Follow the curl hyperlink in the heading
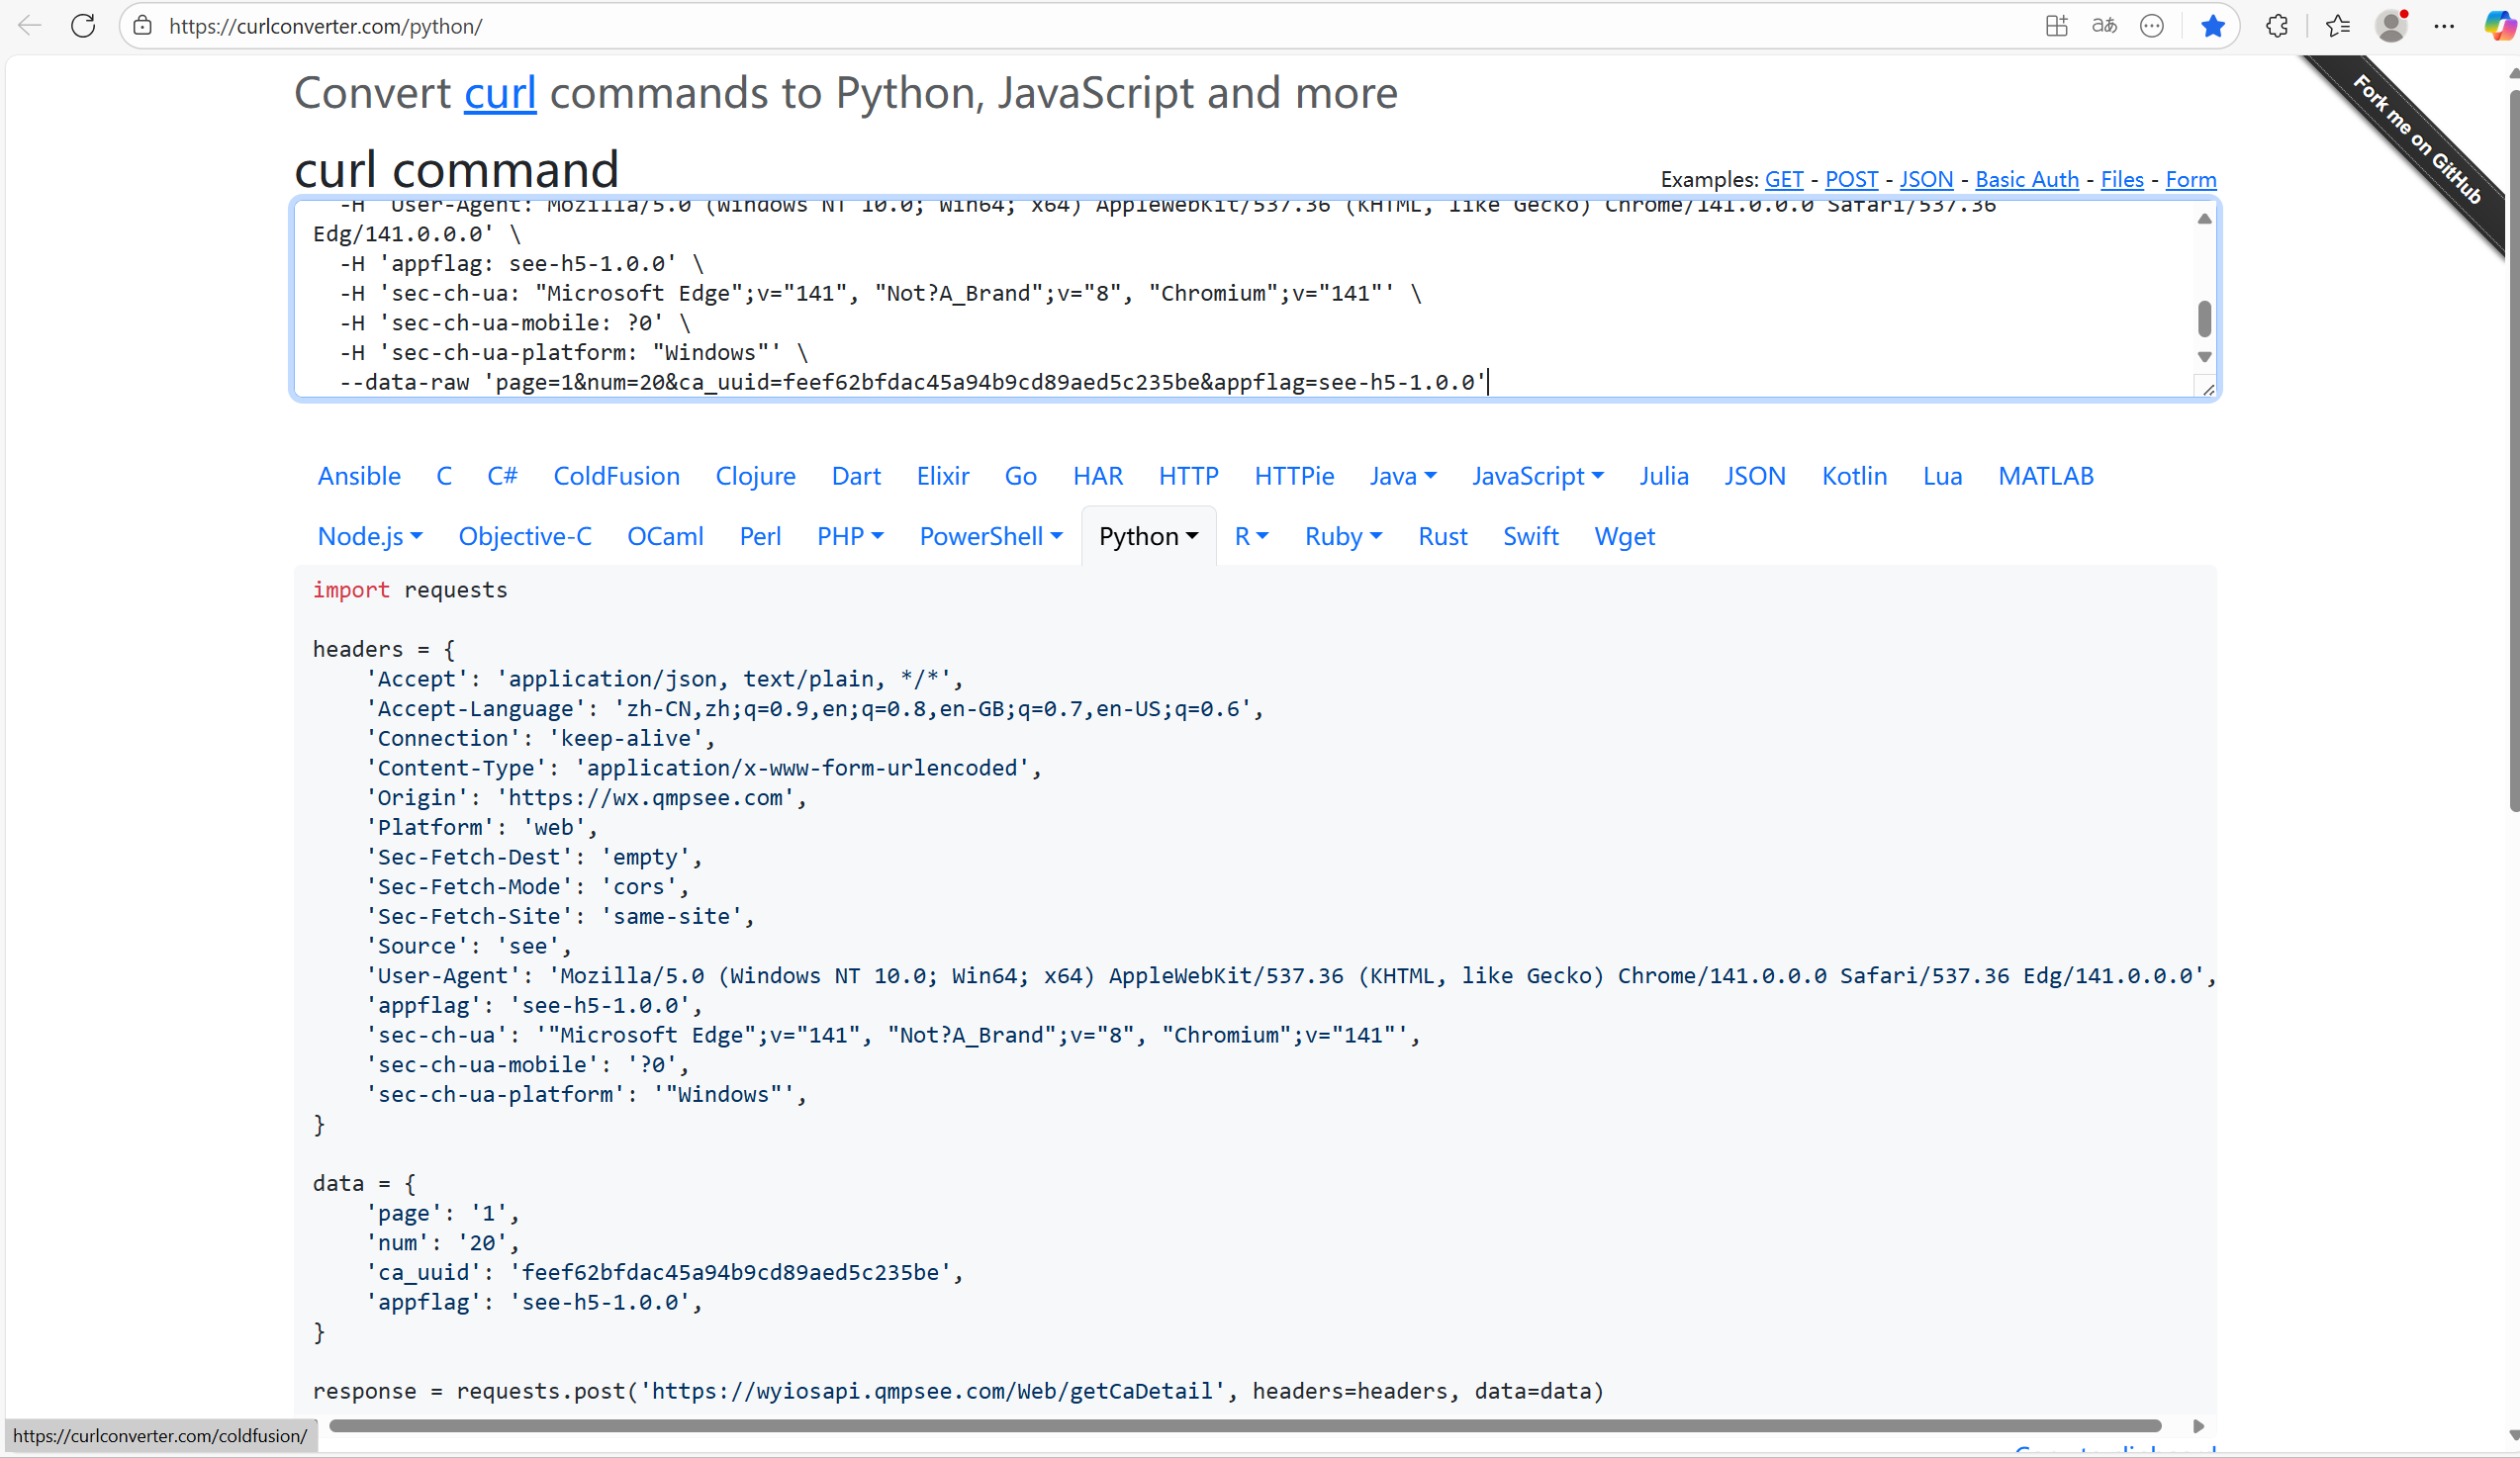 pyautogui.click(x=500, y=93)
